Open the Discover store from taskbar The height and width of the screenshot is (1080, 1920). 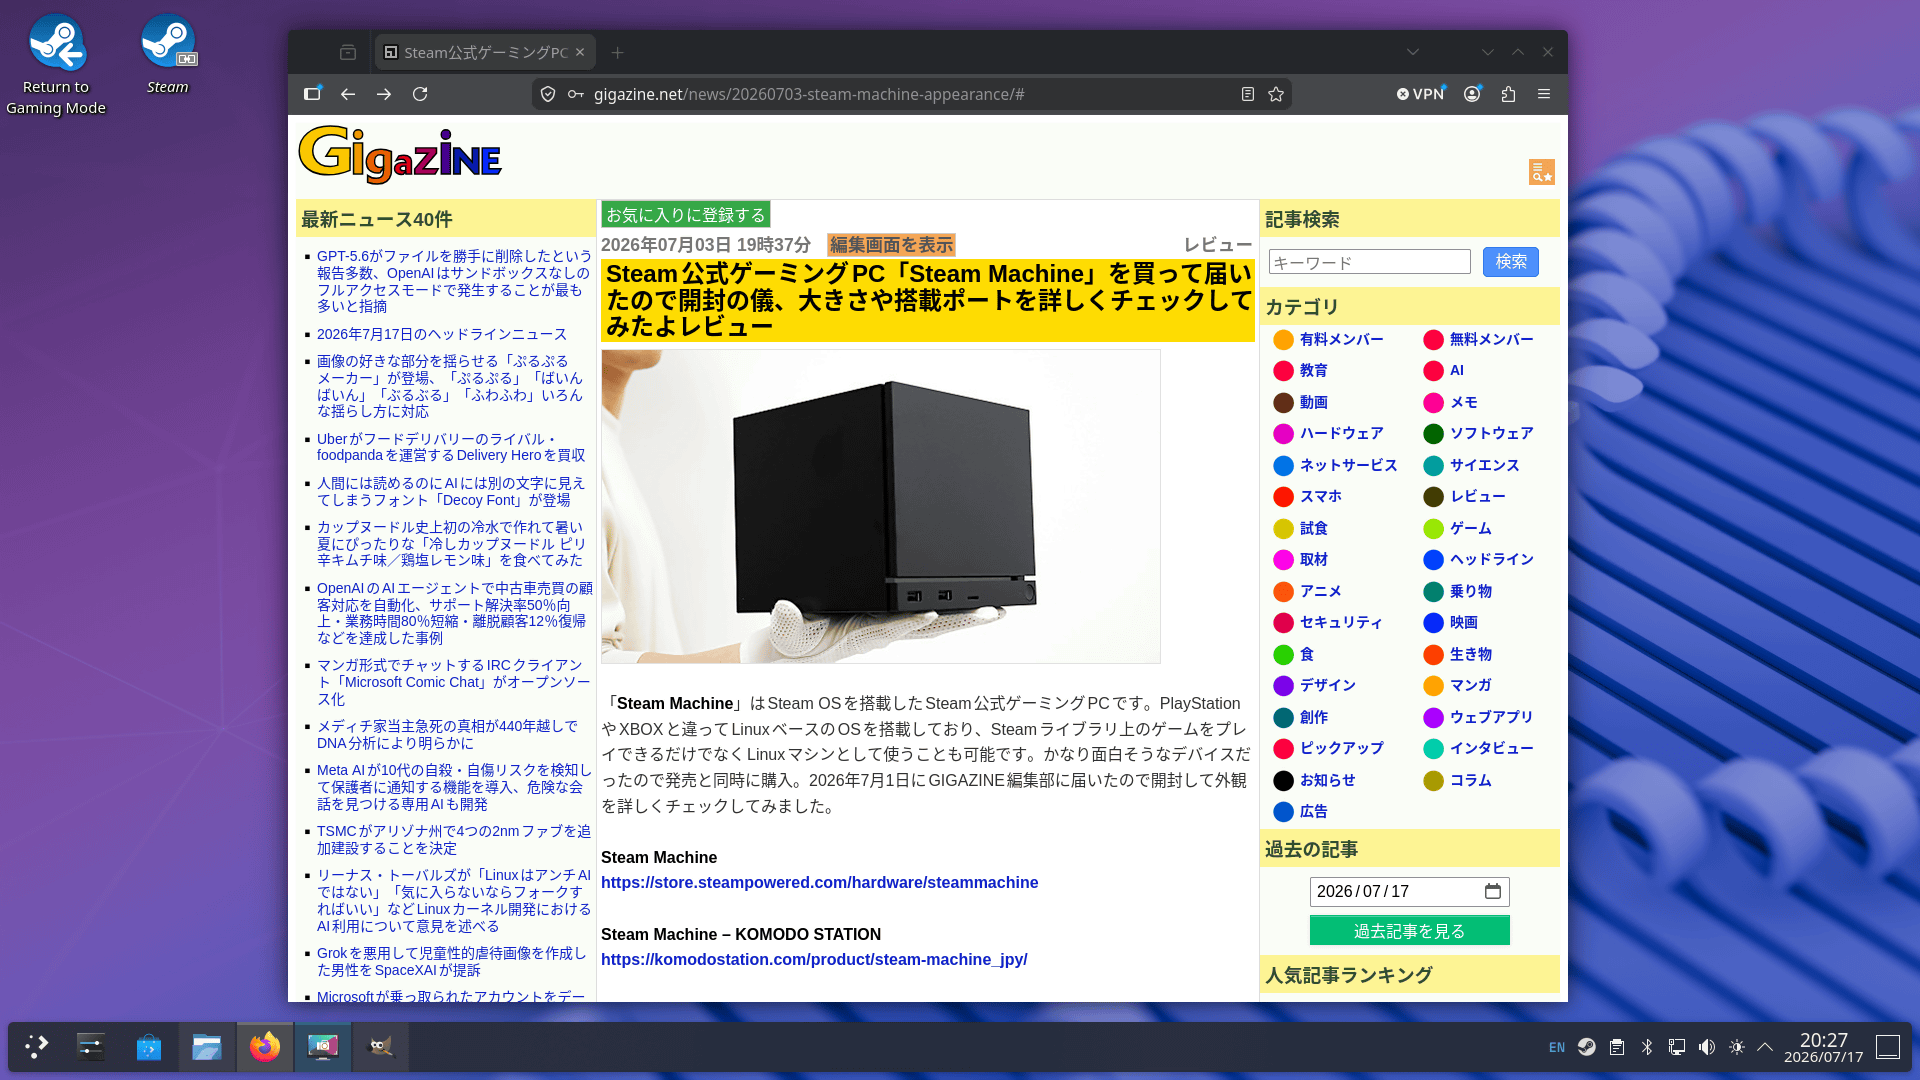click(x=149, y=1047)
